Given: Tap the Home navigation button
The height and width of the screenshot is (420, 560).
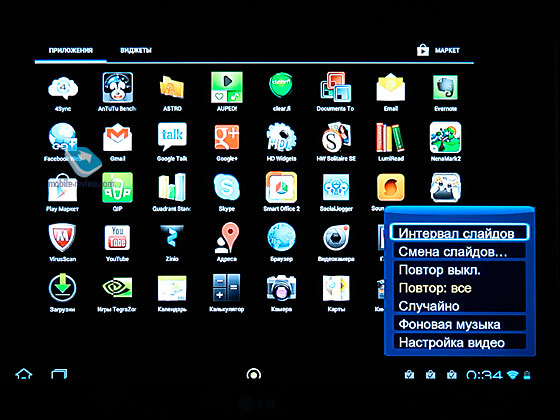Looking at the screenshot, I should 24,374.
